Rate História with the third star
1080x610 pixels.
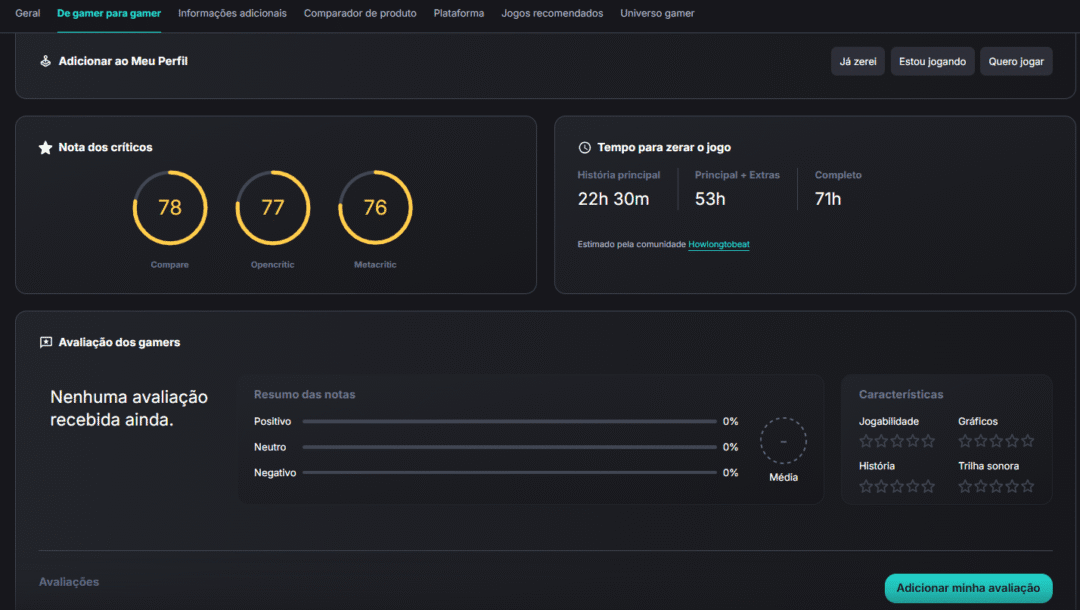pos(897,486)
